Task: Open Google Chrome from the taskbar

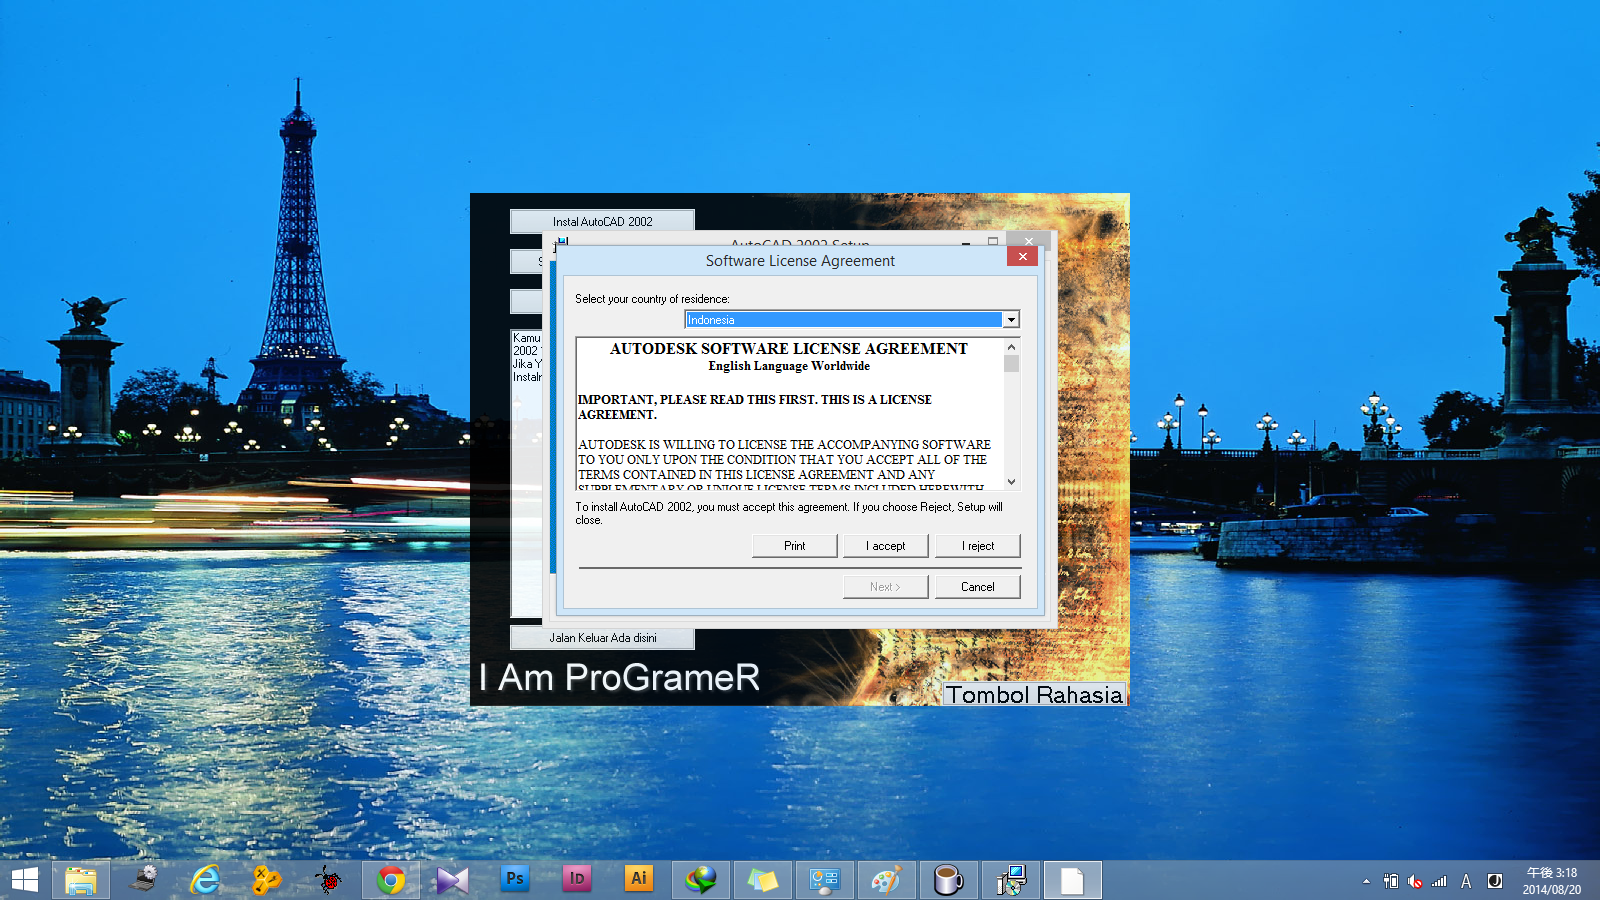Action: point(391,880)
